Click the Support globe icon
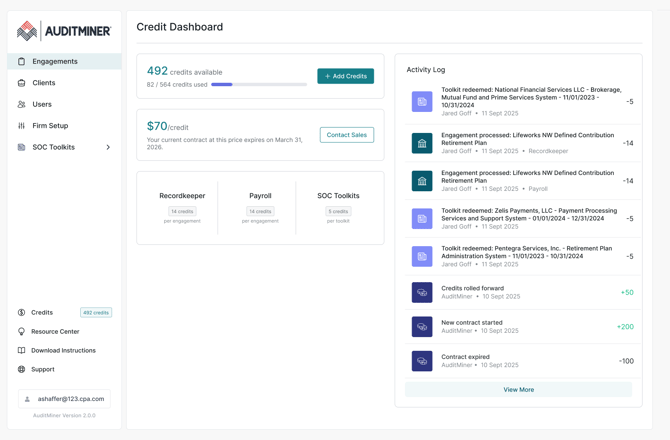 pyautogui.click(x=22, y=369)
